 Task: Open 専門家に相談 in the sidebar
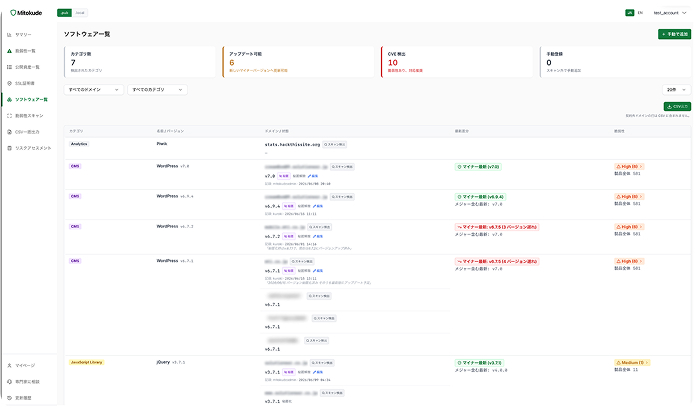pos(28,382)
